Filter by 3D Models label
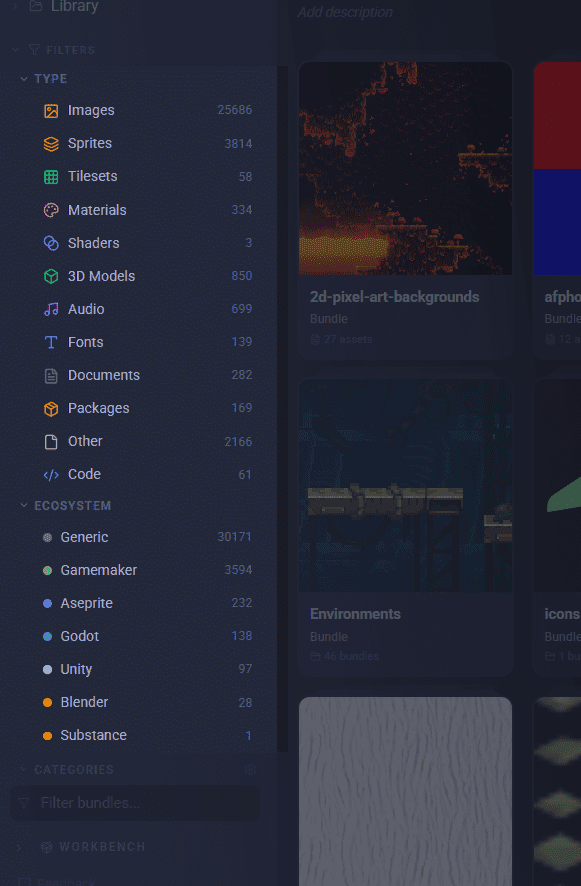Screen dimensions: 581x886 (x=102, y=276)
